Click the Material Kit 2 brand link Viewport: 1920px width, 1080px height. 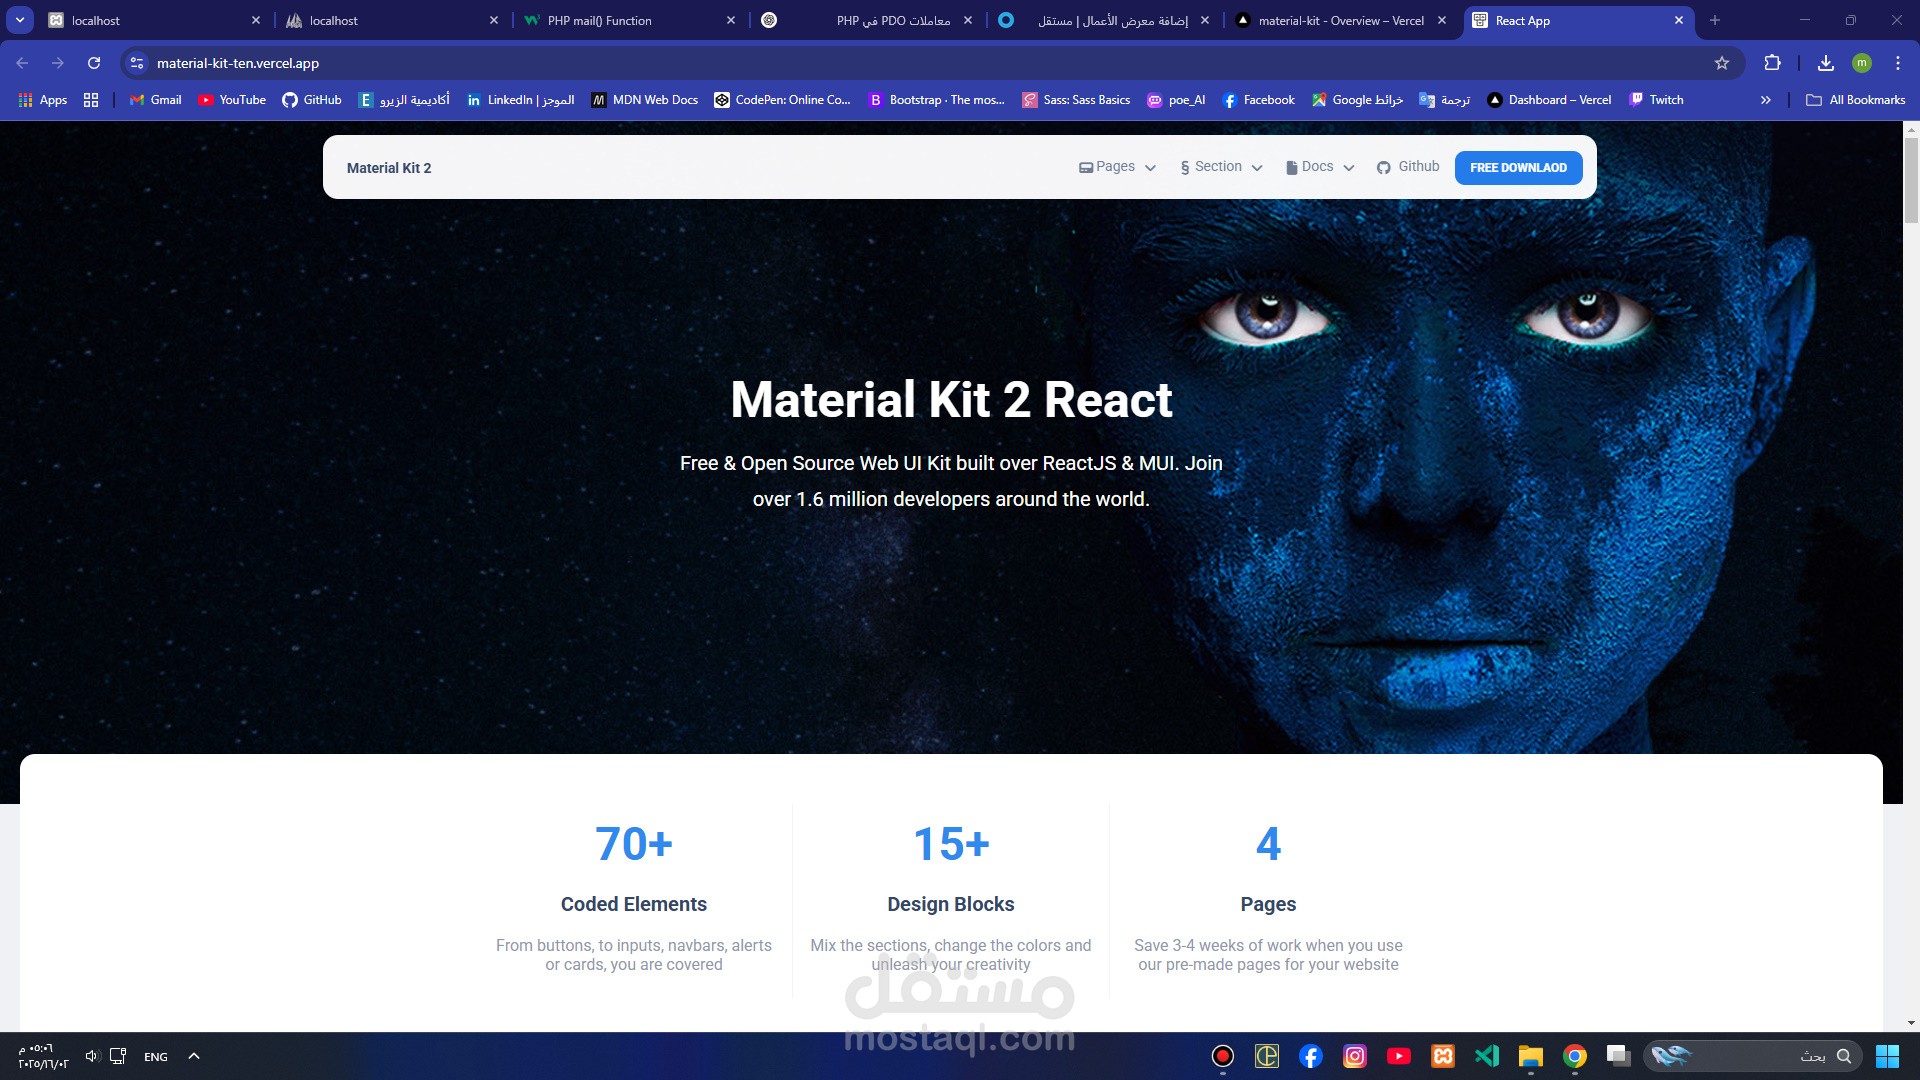point(389,168)
